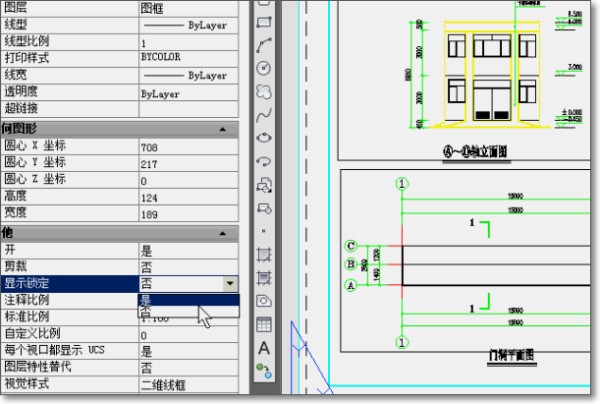600x404 pixels.
Task: Select the Arc draw tool
Action: coord(264,45)
